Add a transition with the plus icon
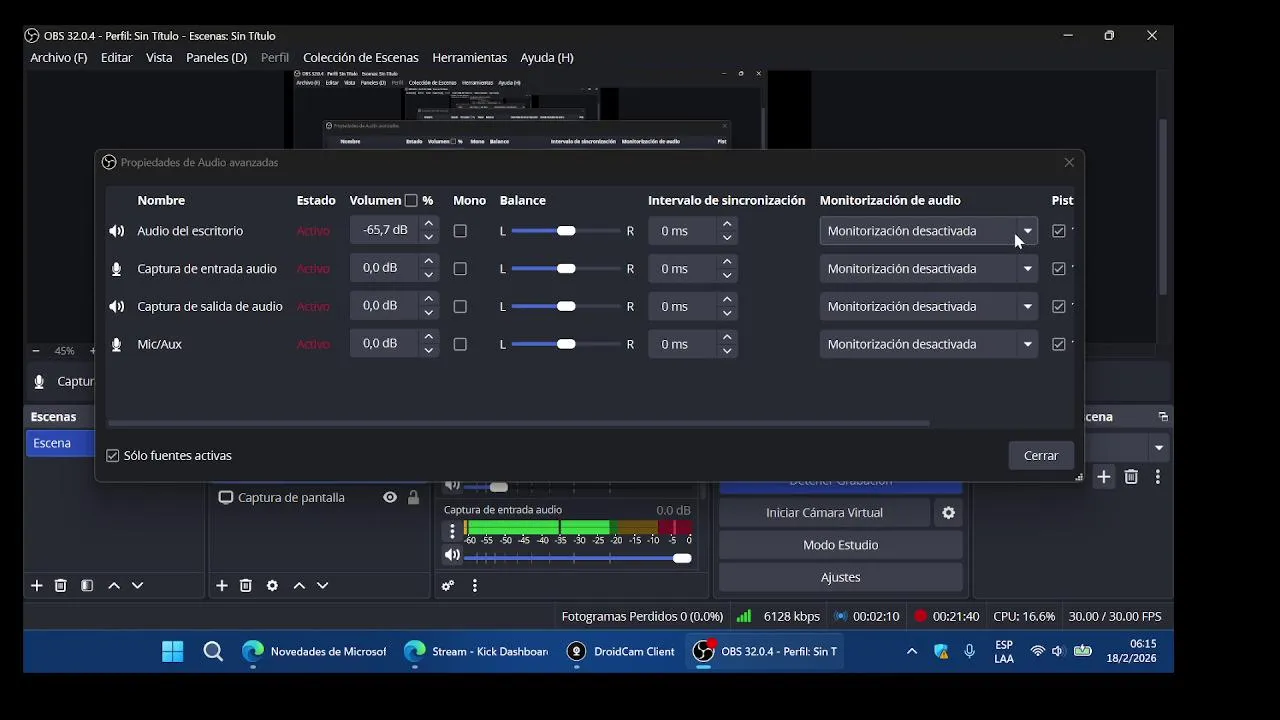 1104,477
